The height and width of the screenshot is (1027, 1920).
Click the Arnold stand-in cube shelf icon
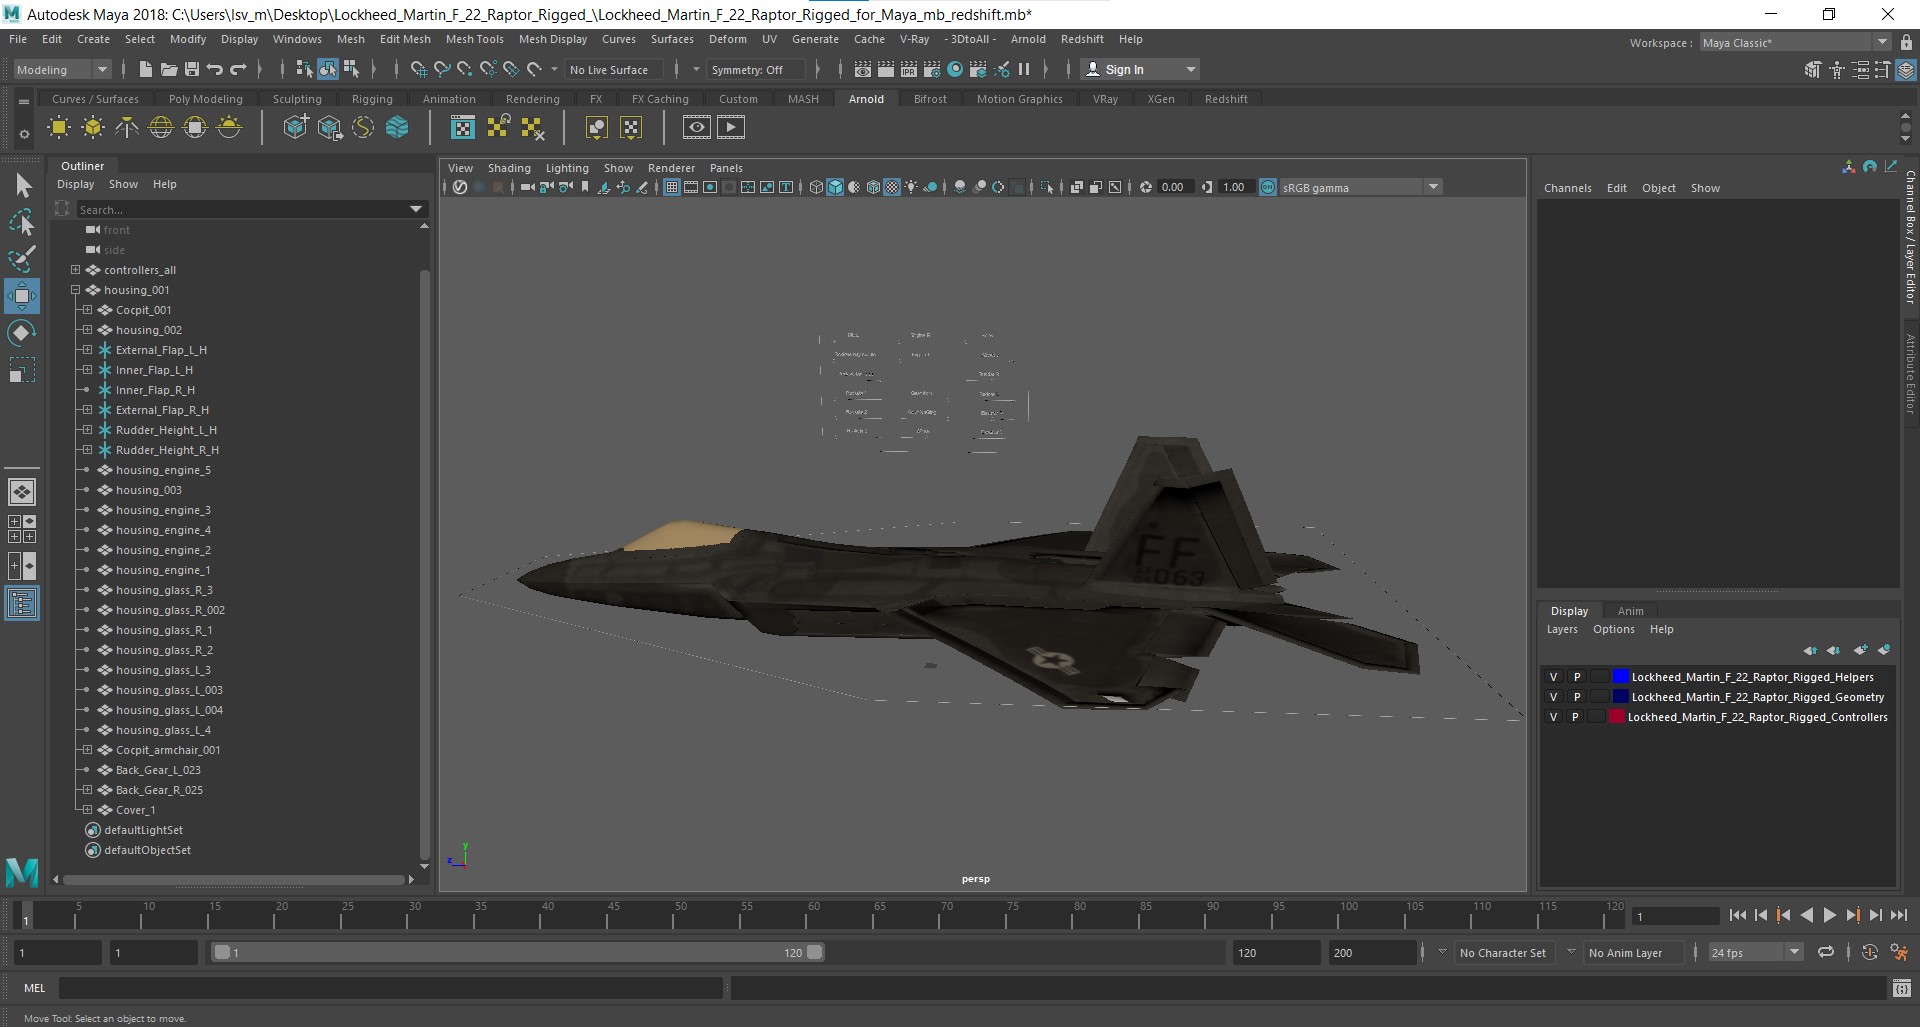(x=295, y=127)
